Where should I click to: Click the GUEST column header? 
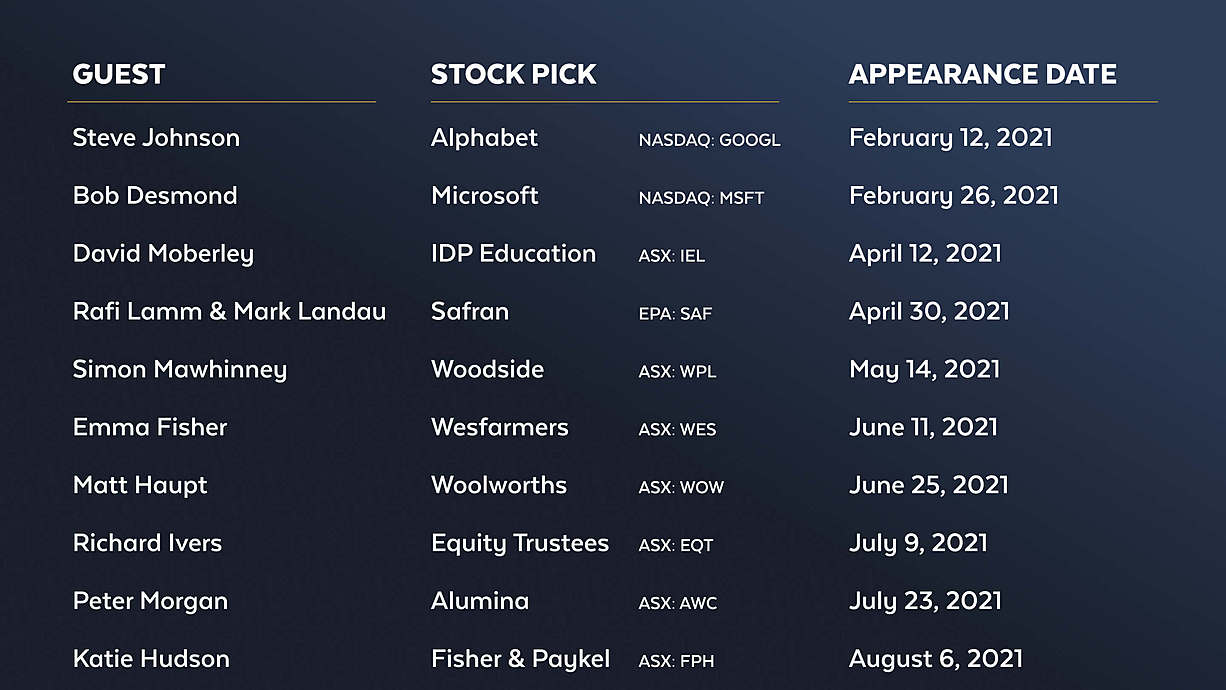click(x=119, y=74)
